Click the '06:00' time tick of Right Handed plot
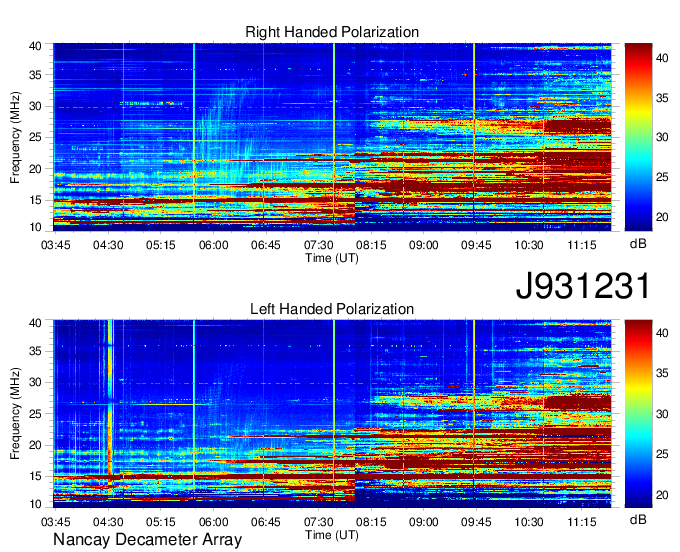The width and height of the screenshot is (680, 552). pyautogui.click(x=213, y=245)
